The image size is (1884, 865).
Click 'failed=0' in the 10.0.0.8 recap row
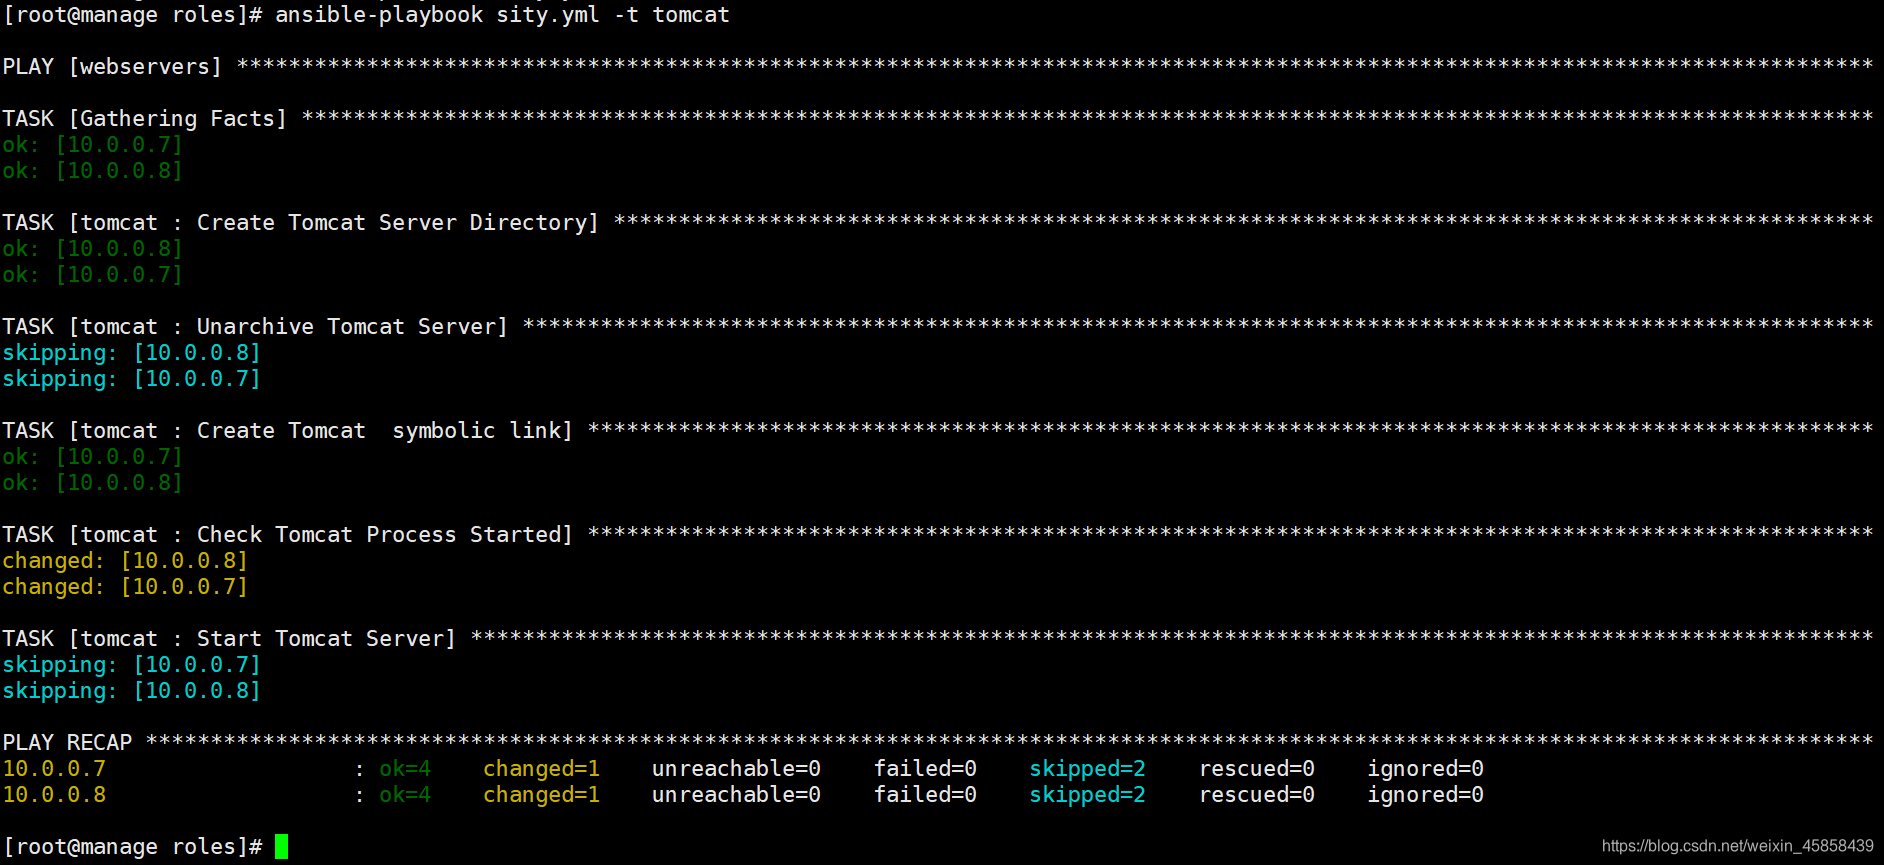click(926, 795)
